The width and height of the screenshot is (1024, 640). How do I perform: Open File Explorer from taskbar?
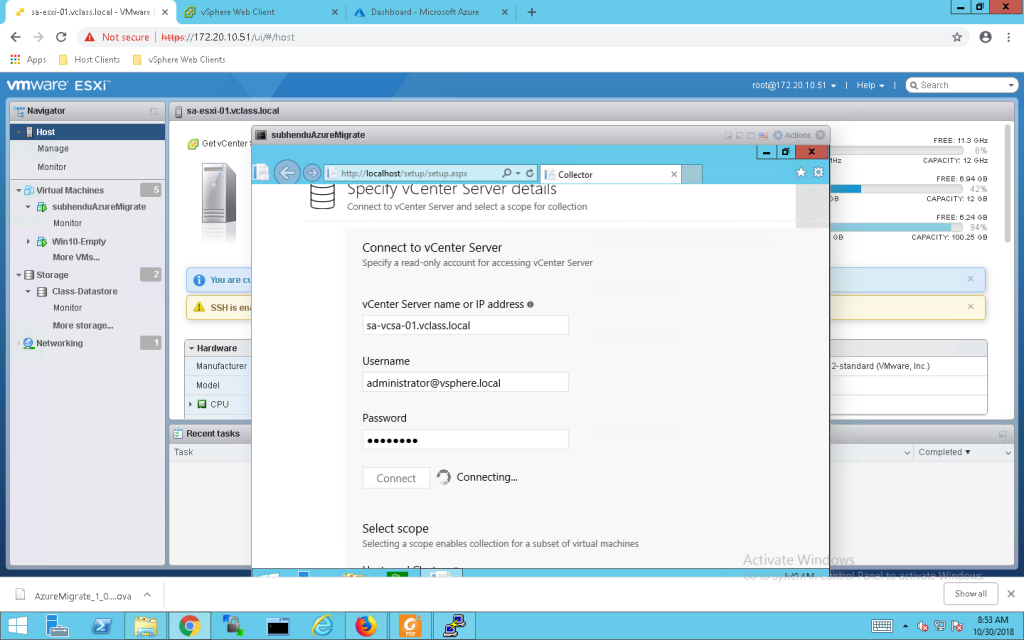[x=146, y=626]
